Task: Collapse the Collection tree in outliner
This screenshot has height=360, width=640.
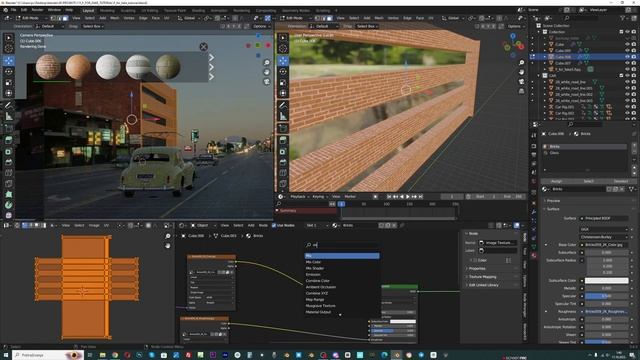Action: (x=539, y=32)
